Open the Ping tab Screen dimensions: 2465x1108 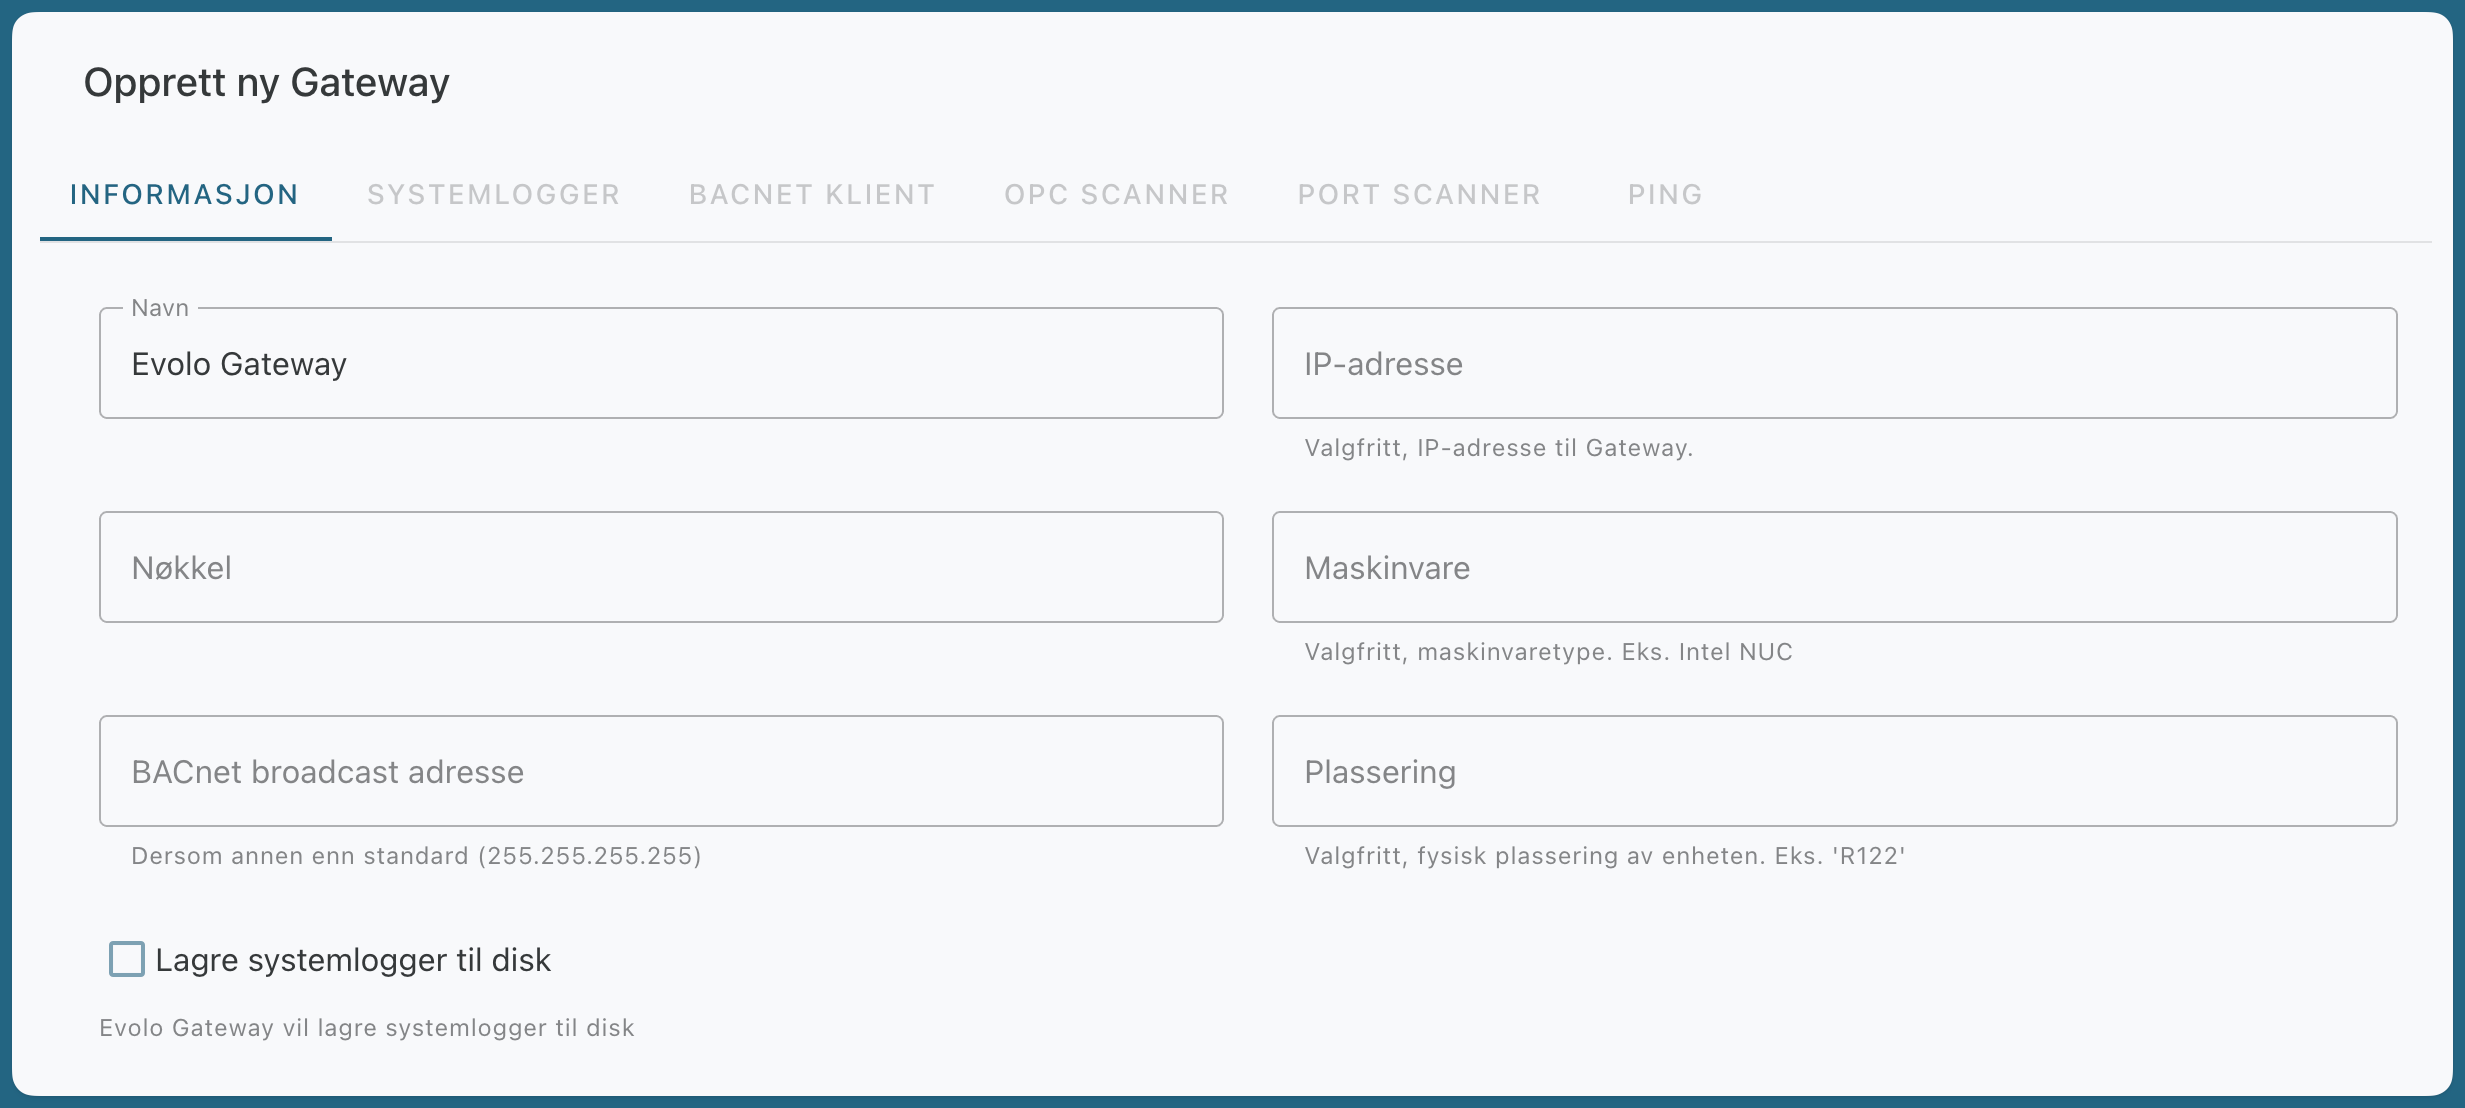point(1665,194)
